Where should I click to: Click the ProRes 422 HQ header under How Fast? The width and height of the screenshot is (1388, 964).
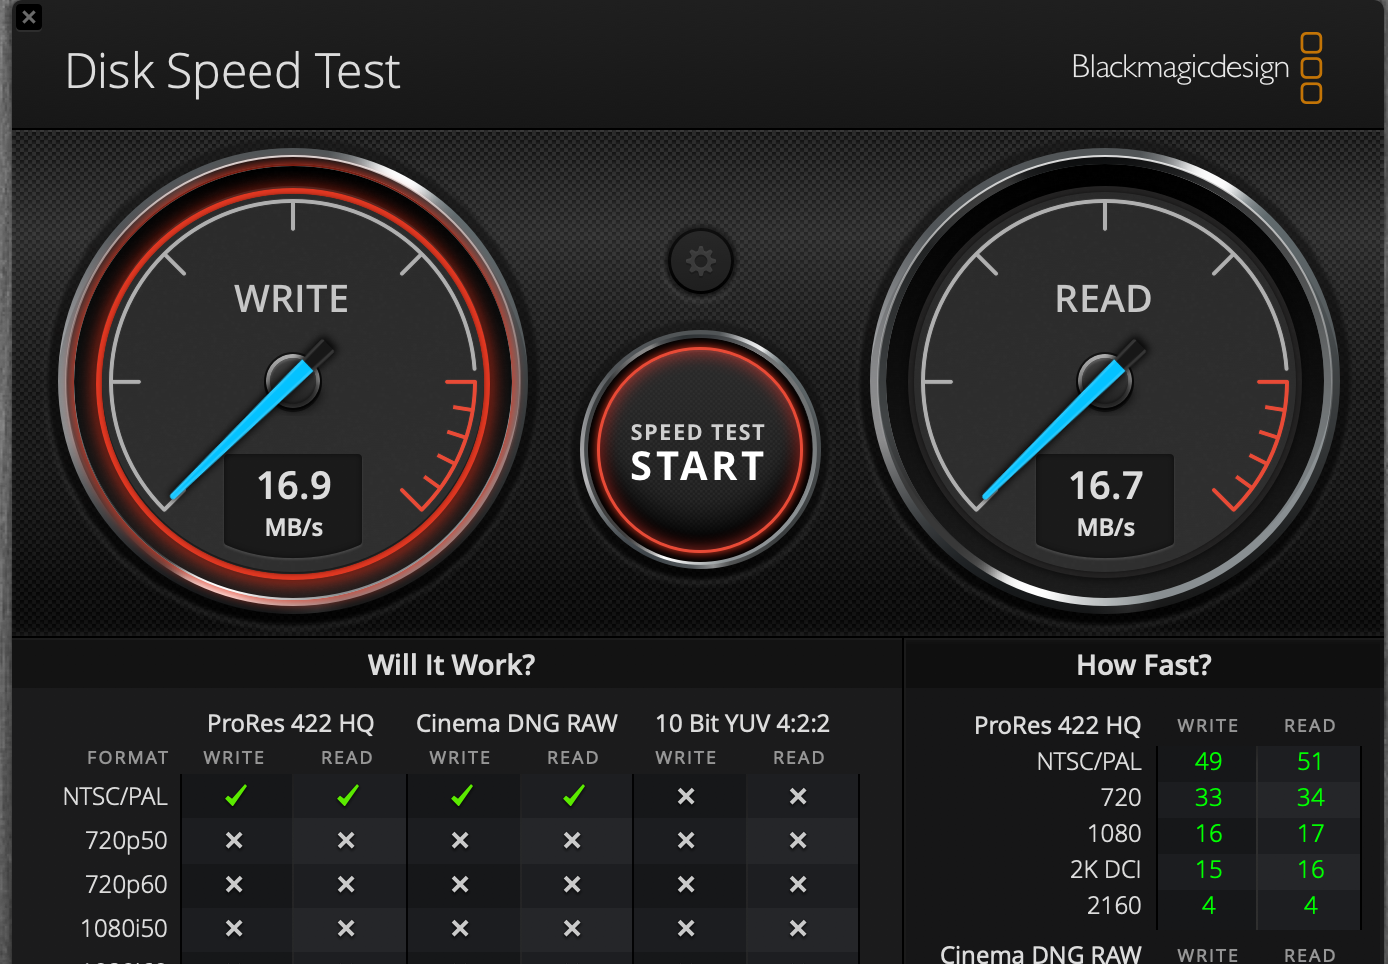1058,725
